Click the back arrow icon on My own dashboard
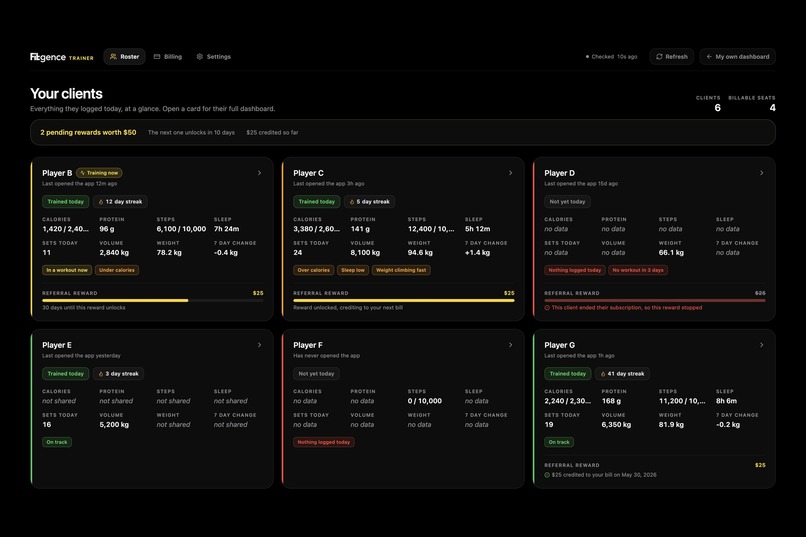The height and width of the screenshot is (537, 806). (709, 57)
